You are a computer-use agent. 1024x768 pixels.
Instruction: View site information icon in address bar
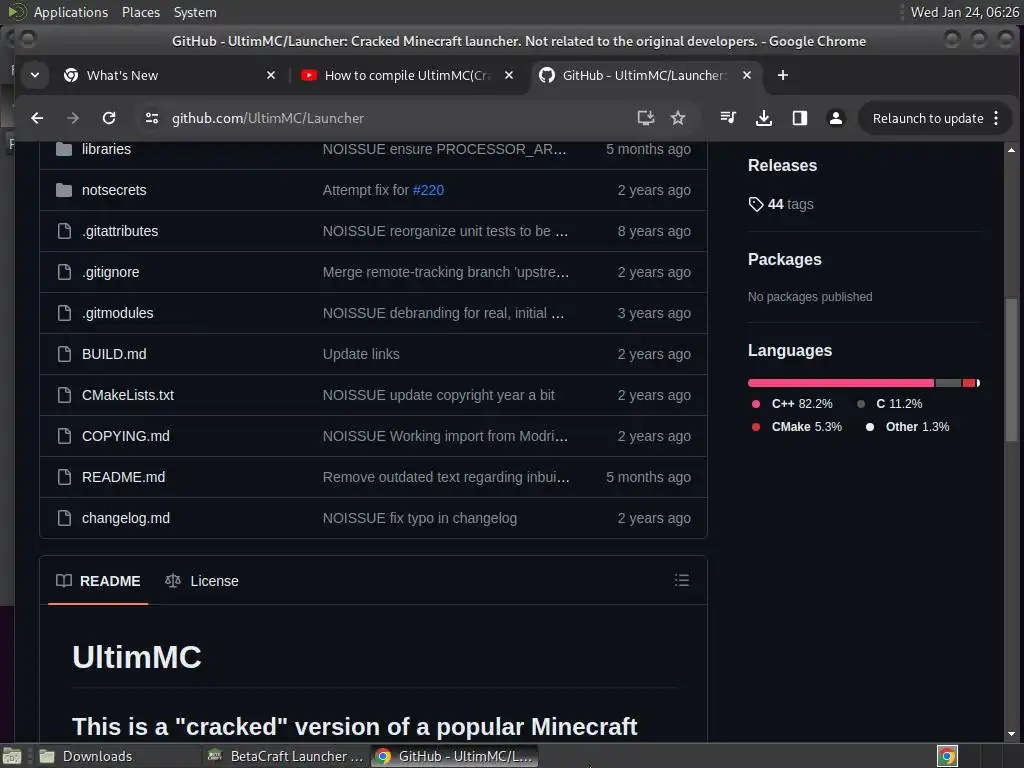[x=152, y=118]
